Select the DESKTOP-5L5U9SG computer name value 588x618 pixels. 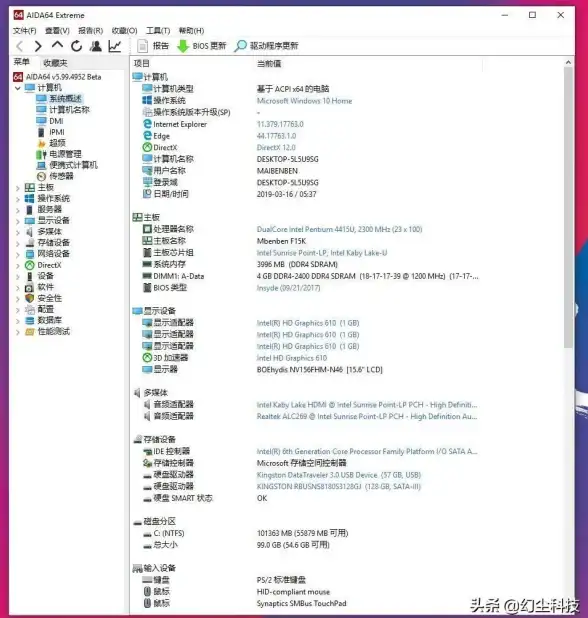pos(287,159)
